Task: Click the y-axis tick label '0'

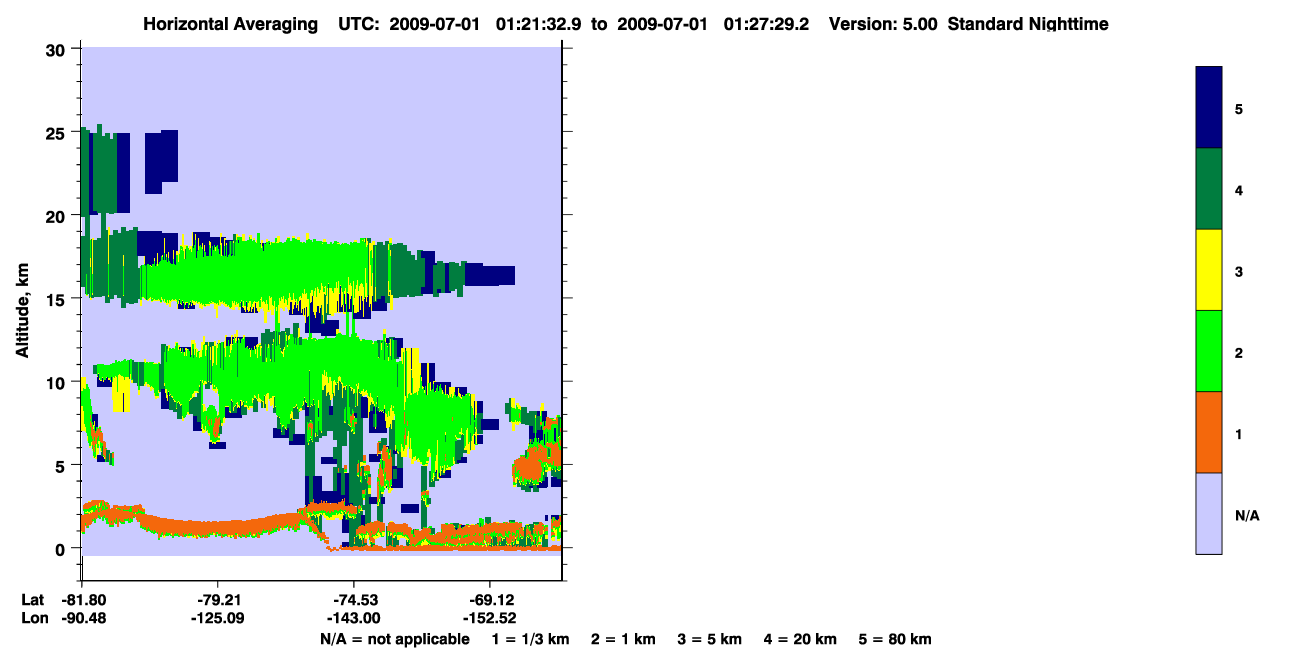Action: coord(61,548)
